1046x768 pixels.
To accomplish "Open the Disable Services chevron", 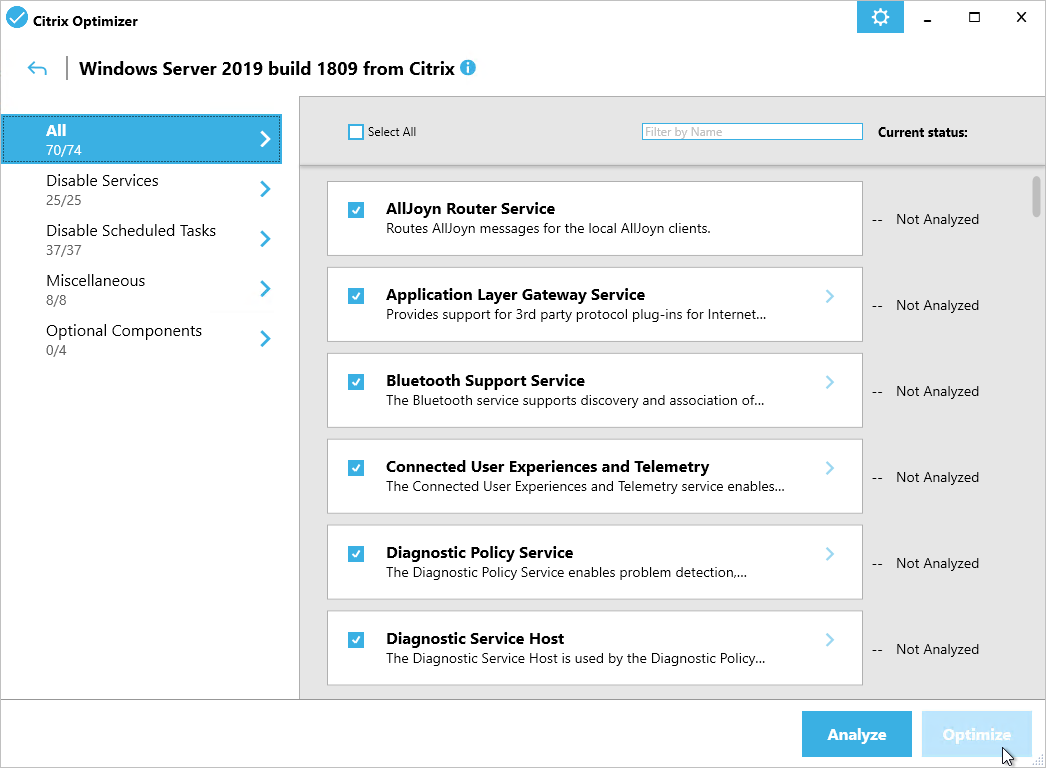I will point(266,189).
